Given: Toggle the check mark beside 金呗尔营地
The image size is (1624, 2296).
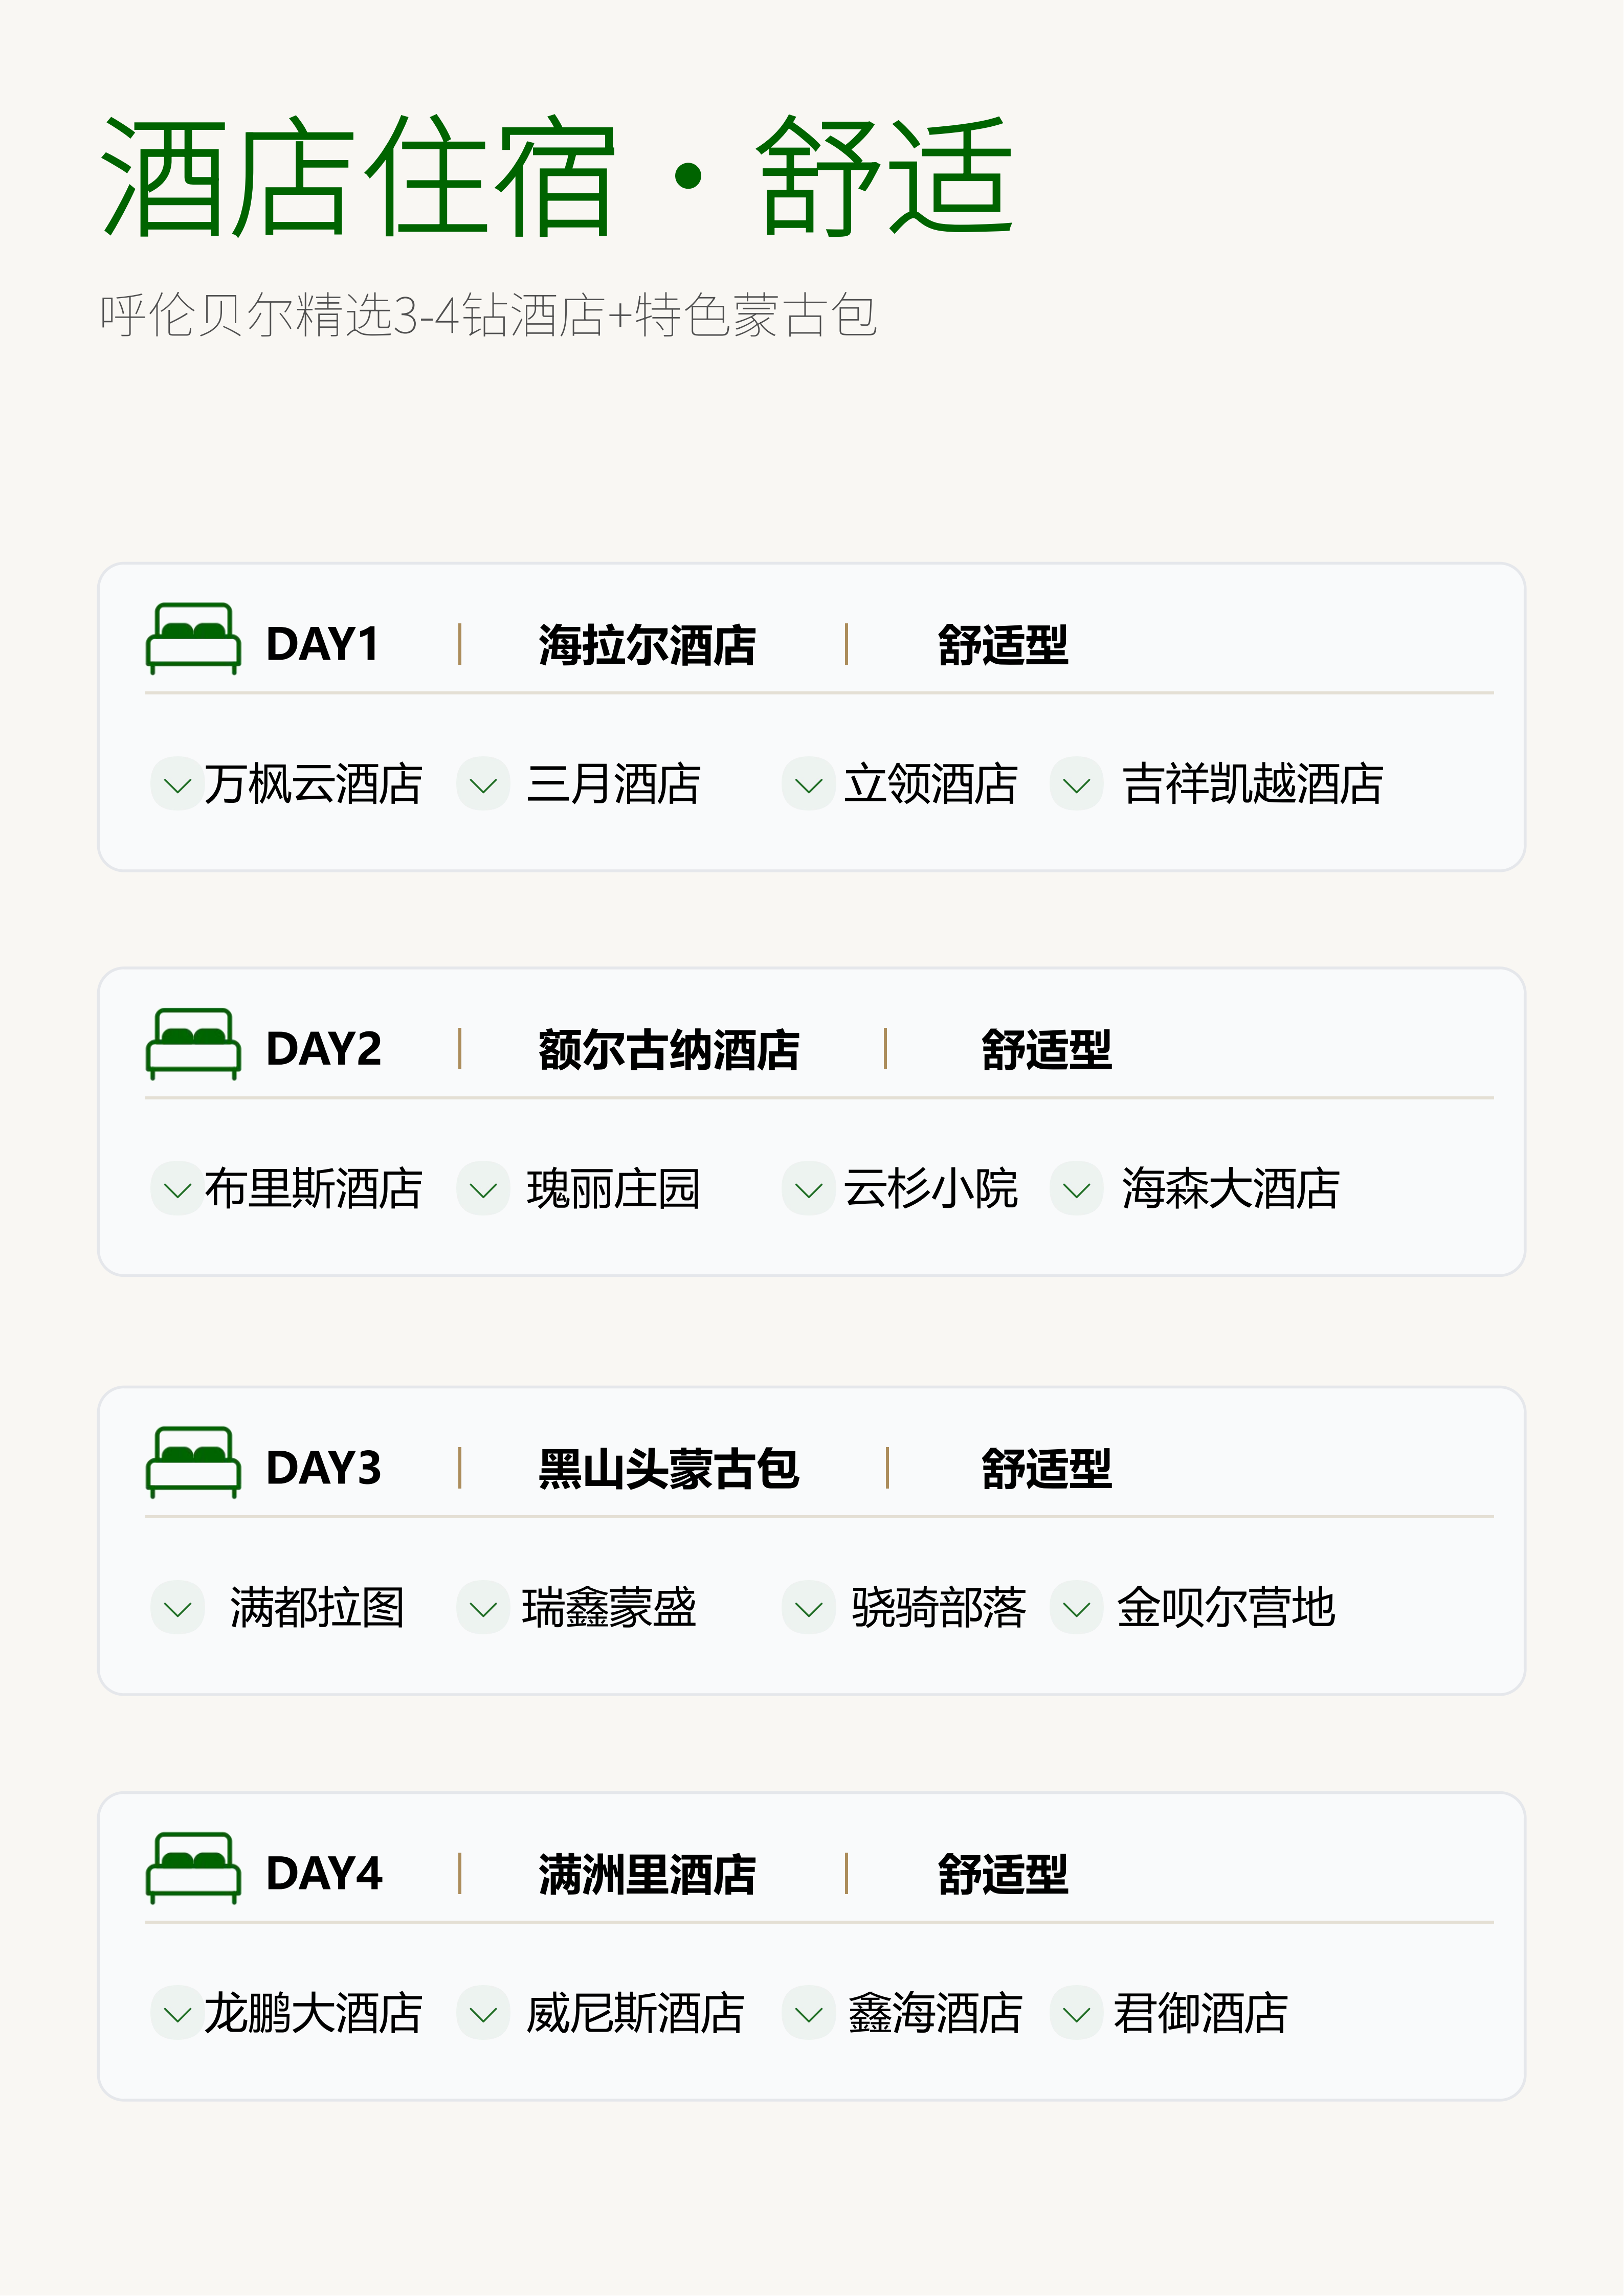Looking at the screenshot, I should click(x=1076, y=1609).
